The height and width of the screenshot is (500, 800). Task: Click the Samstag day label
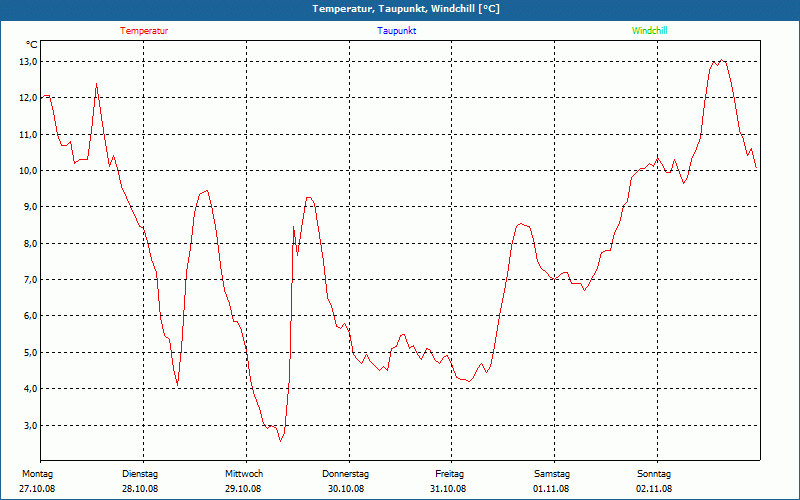point(552,474)
